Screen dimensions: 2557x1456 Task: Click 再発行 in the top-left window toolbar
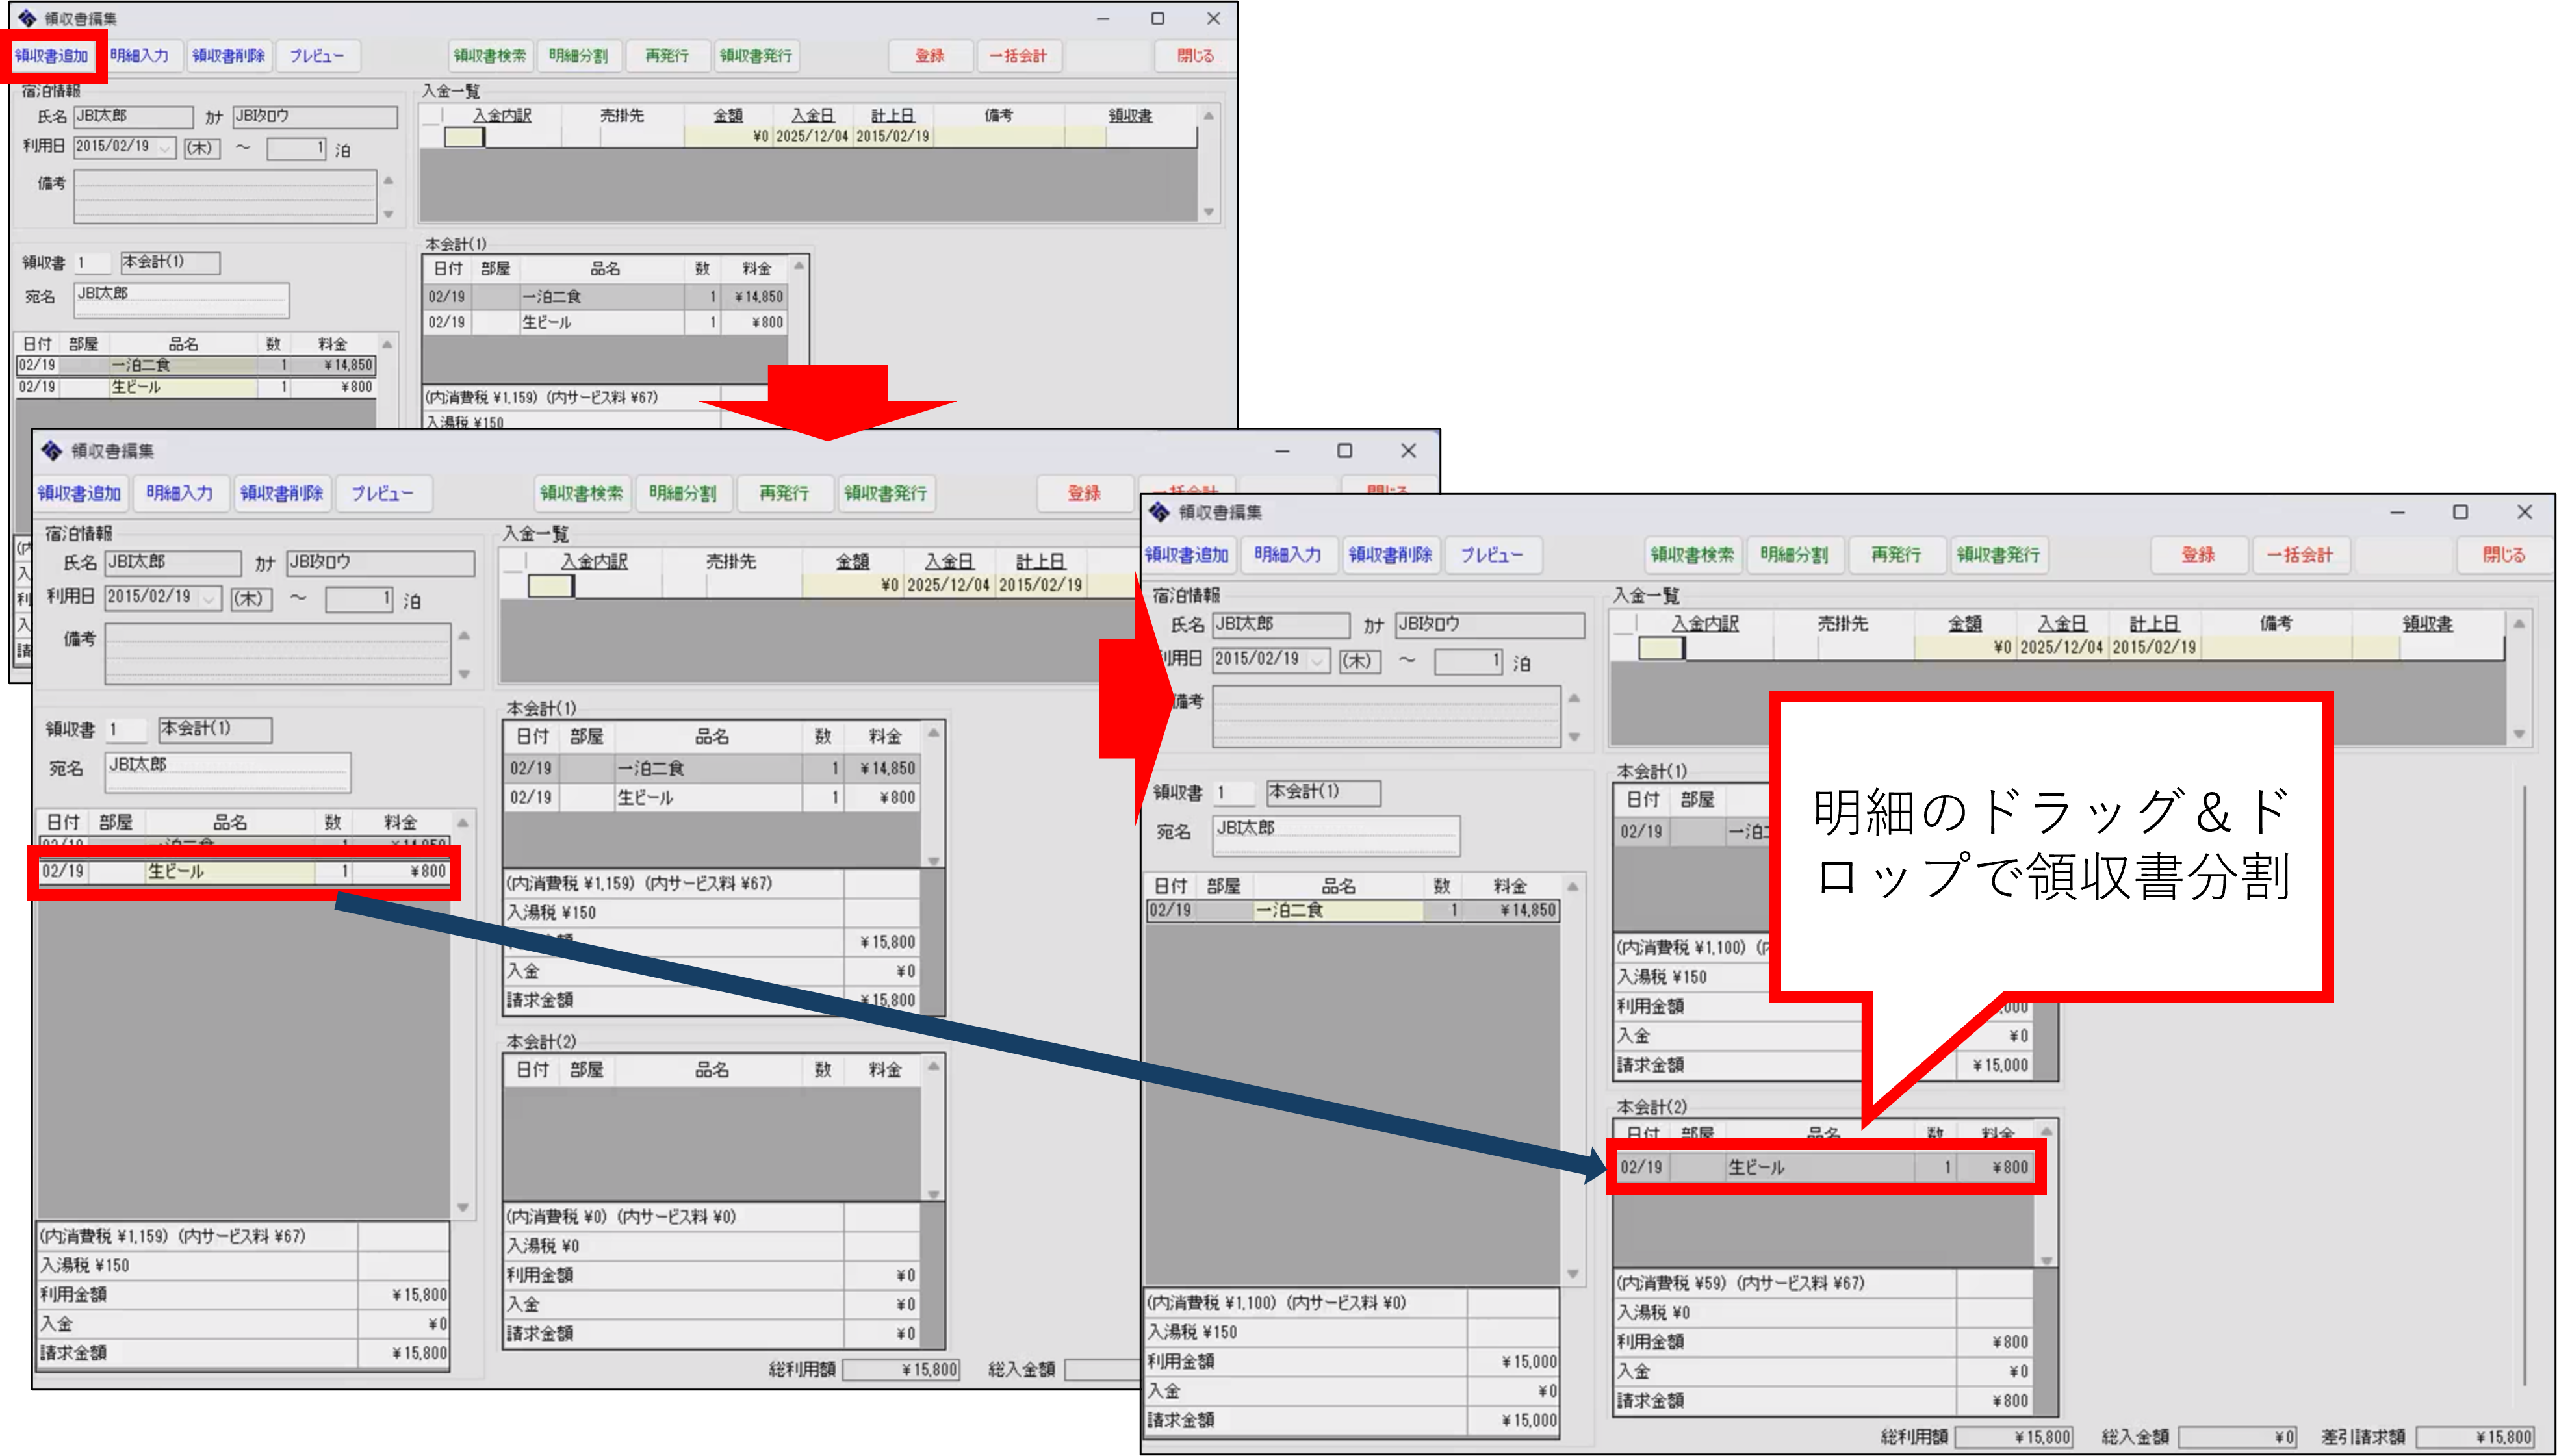tap(667, 56)
